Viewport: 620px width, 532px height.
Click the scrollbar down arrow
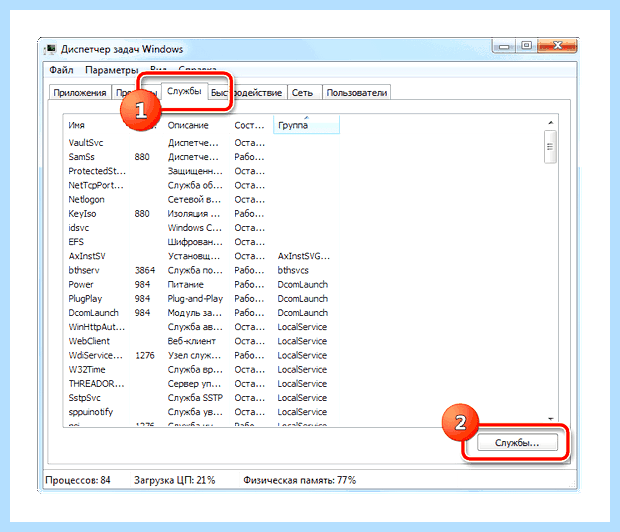[550, 418]
